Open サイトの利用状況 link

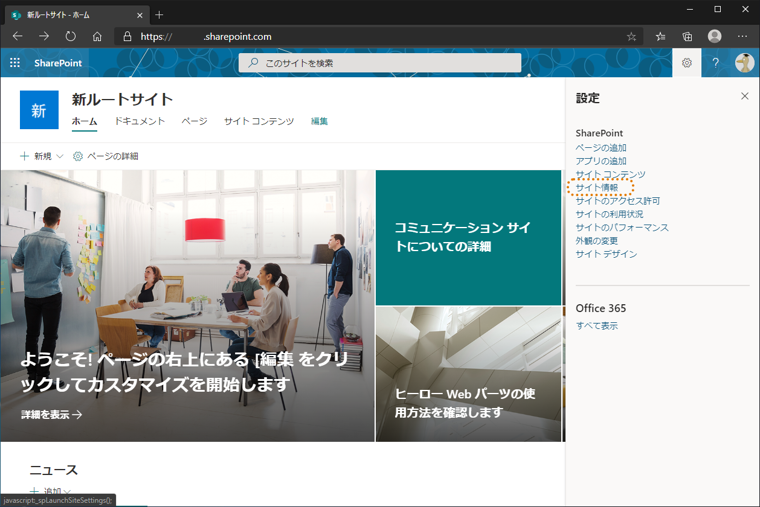tap(609, 214)
